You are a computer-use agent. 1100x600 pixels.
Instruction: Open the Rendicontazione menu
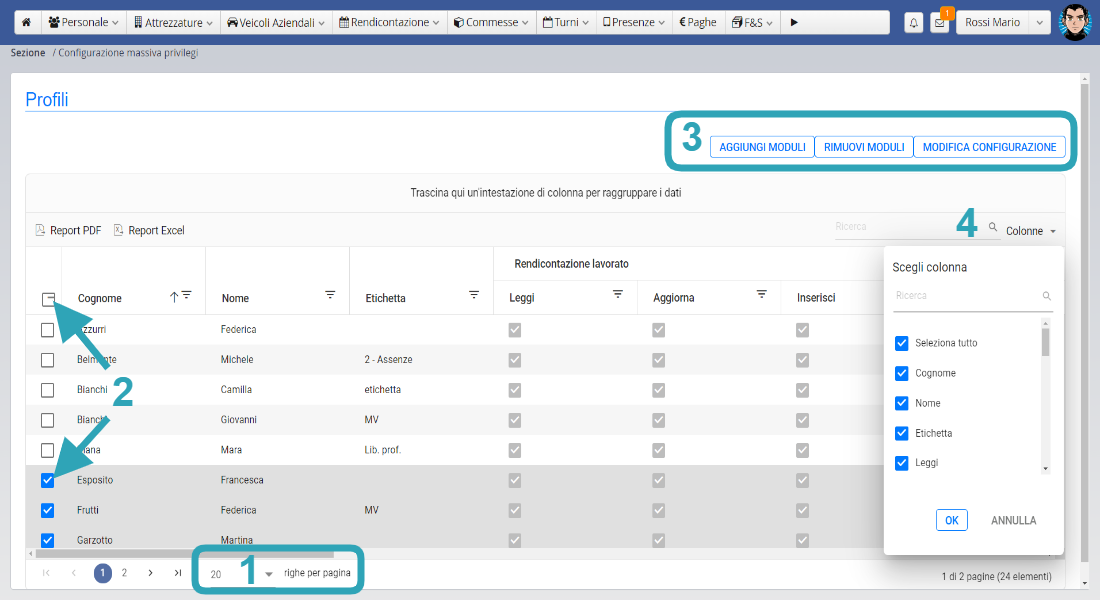(389, 22)
